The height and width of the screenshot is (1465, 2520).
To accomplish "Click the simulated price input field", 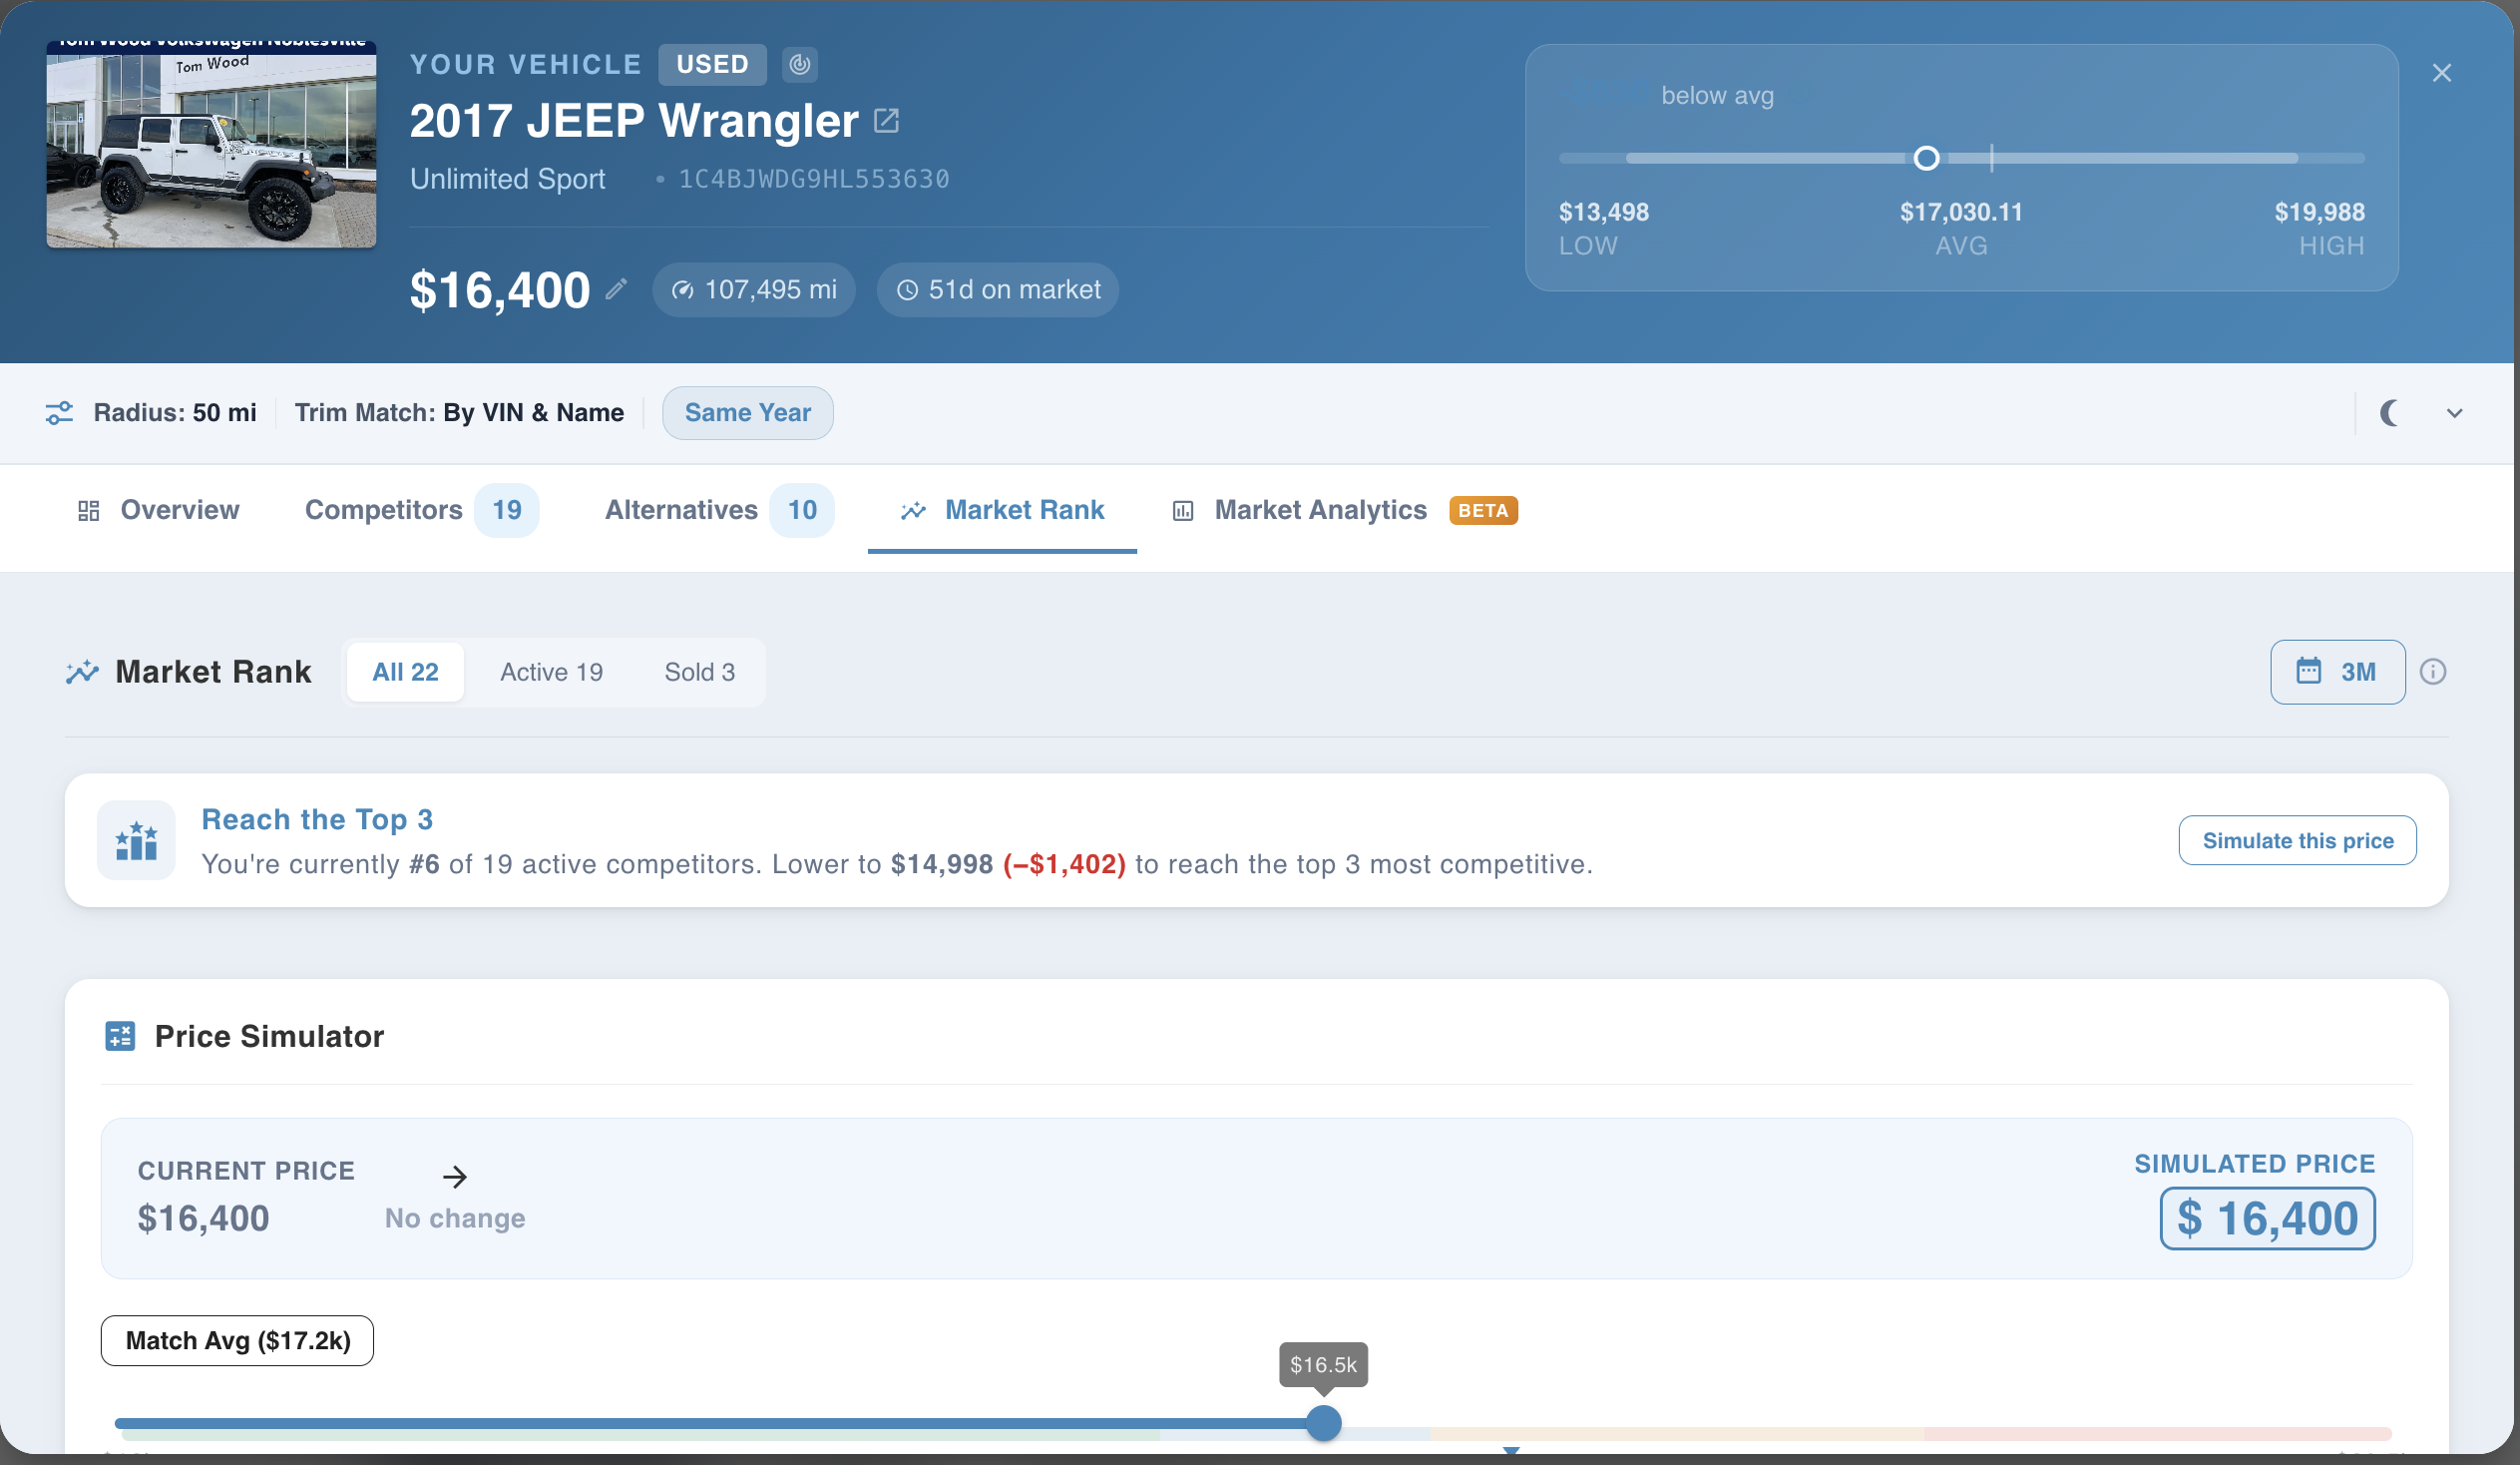I will pyautogui.click(x=2267, y=1218).
